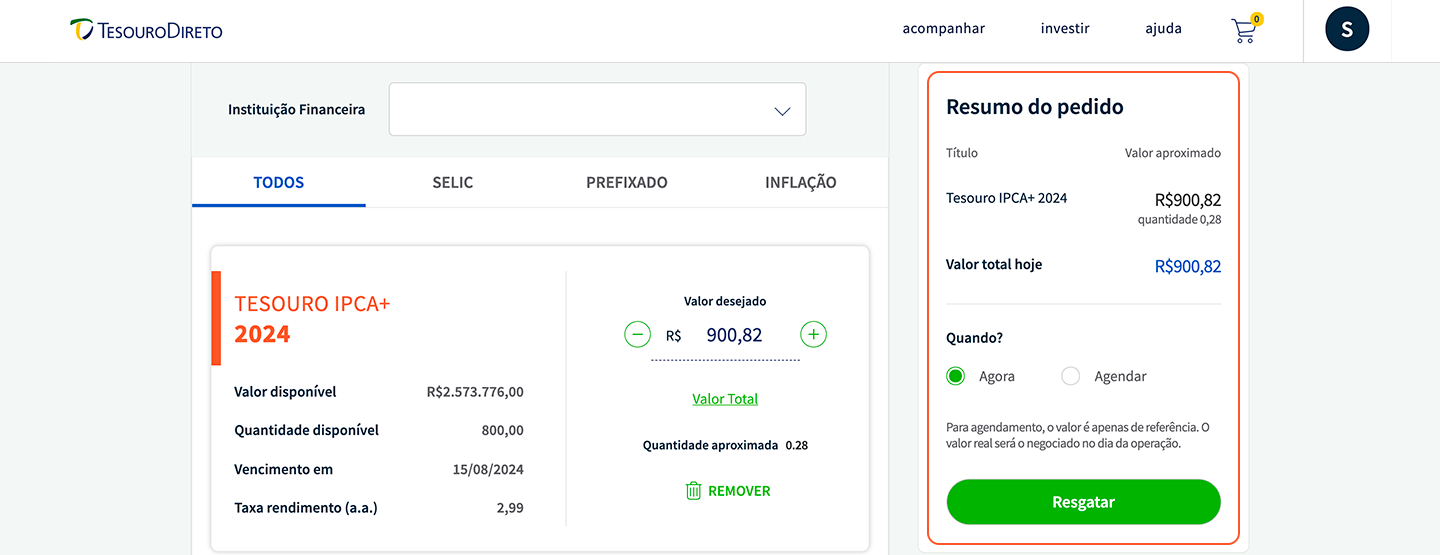This screenshot has width=1440, height=555.
Task: Select the R$2.573.776,00 available value
Action: coord(475,392)
